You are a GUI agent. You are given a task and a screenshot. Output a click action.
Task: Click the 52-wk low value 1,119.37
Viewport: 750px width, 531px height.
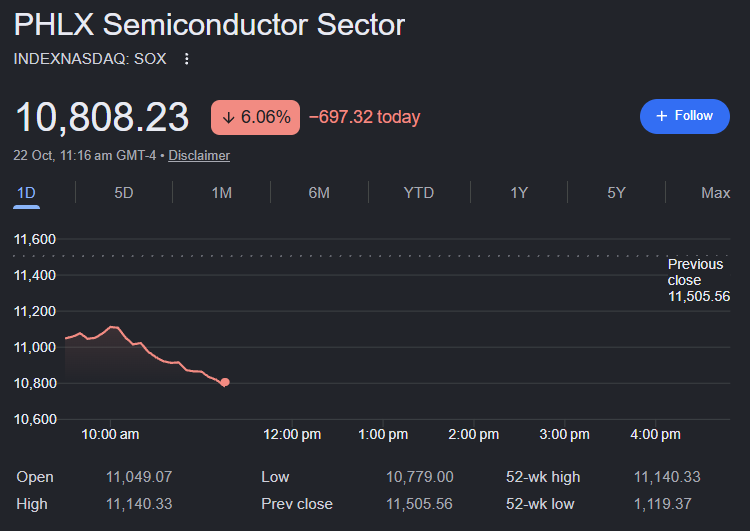click(x=662, y=504)
